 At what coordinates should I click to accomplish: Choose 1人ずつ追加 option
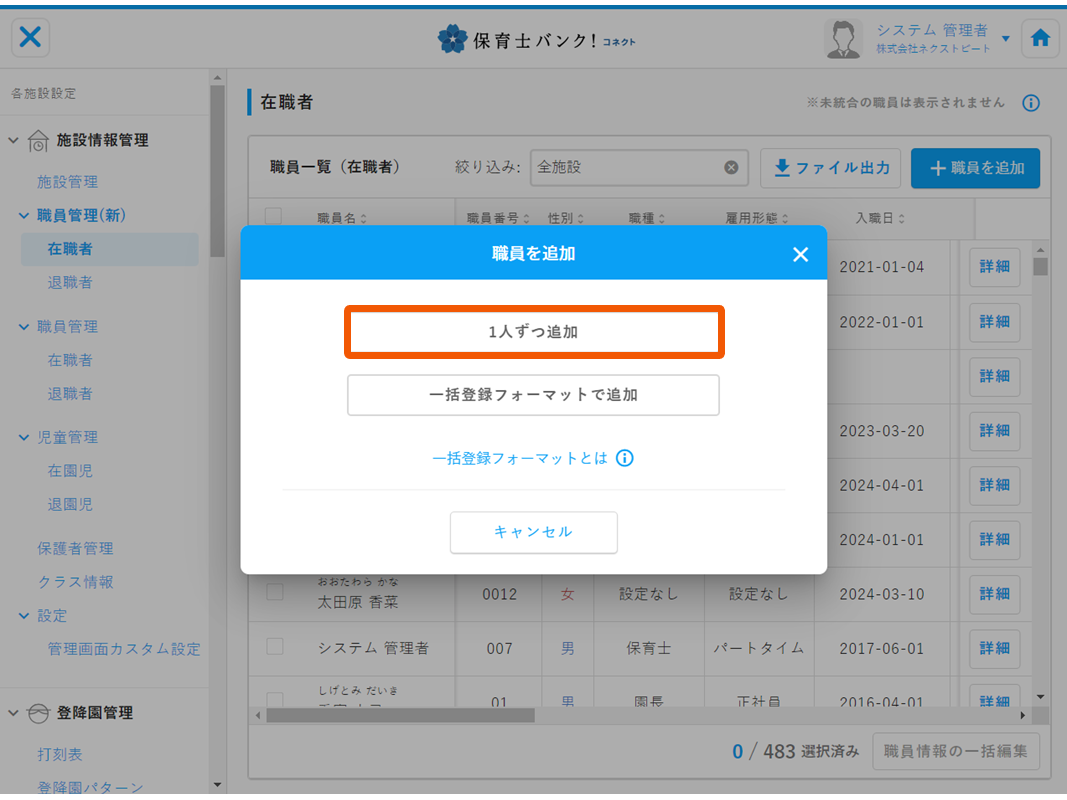(x=533, y=333)
